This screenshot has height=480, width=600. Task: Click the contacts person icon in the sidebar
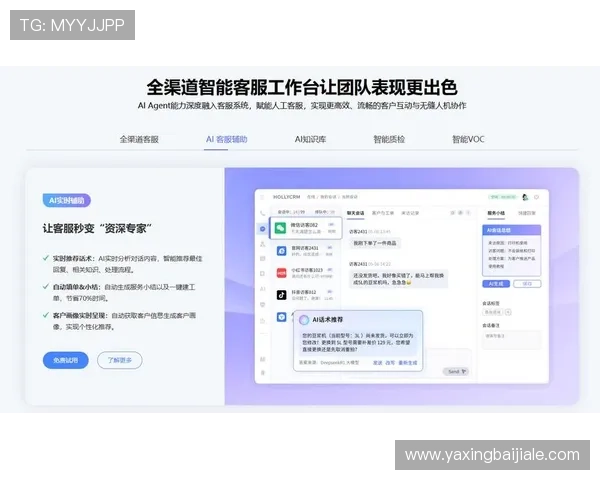click(262, 244)
